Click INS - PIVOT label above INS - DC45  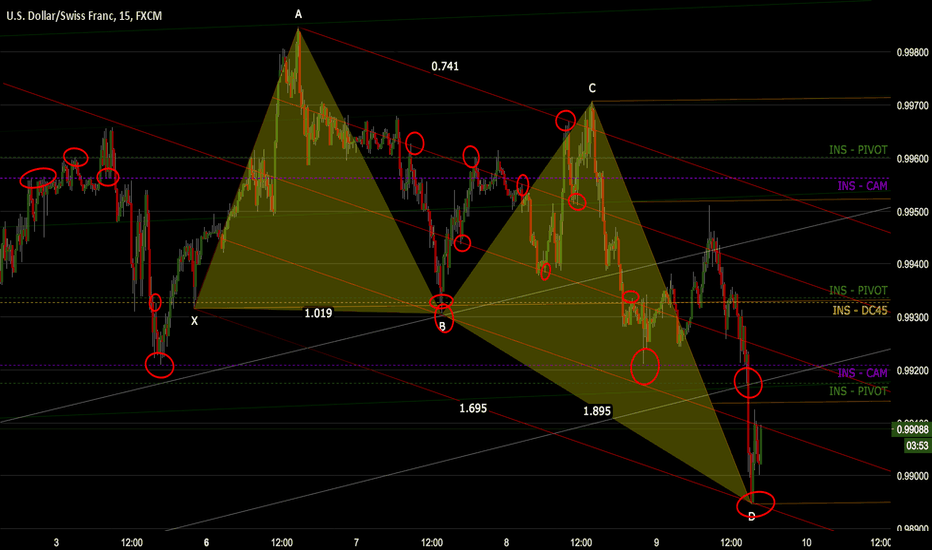(x=858, y=290)
